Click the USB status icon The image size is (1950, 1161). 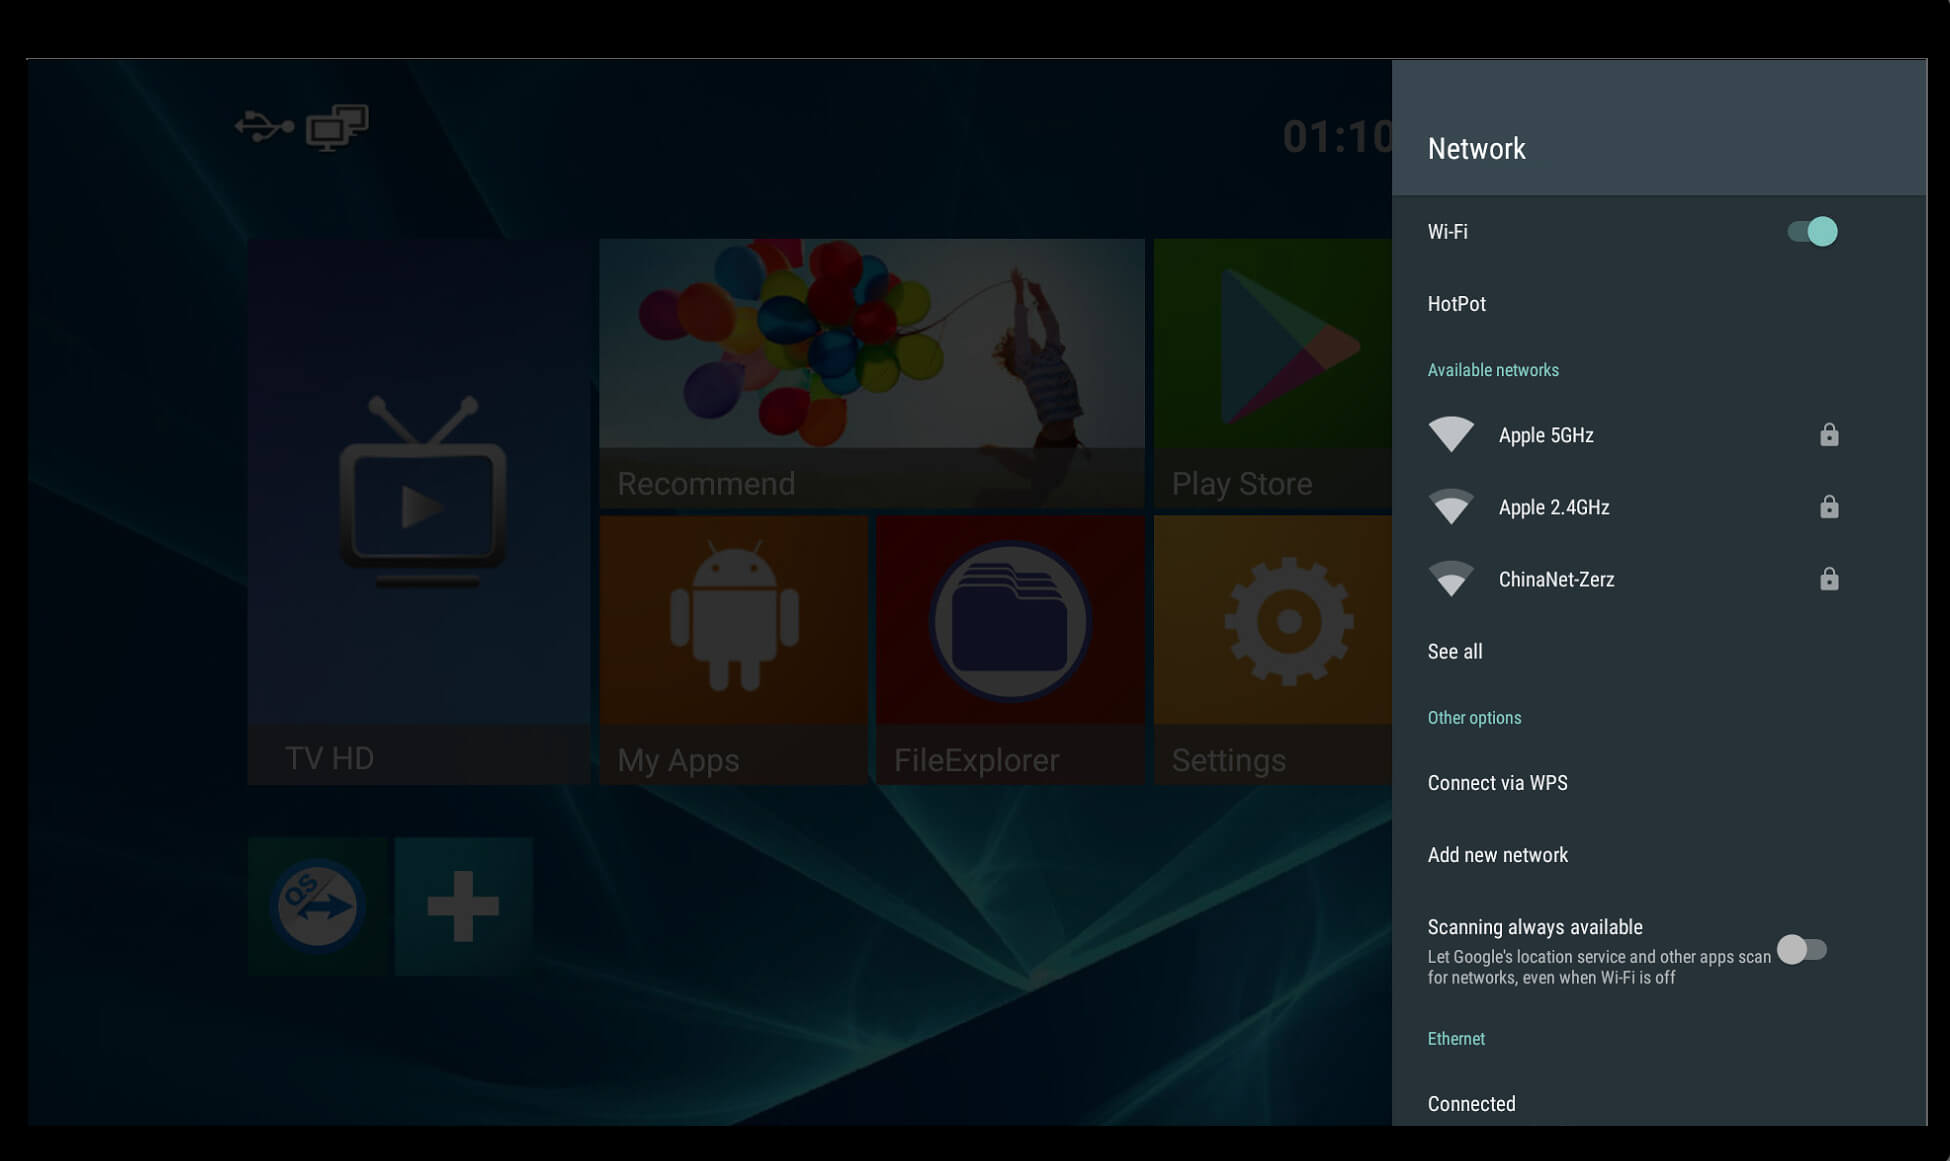tap(264, 127)
